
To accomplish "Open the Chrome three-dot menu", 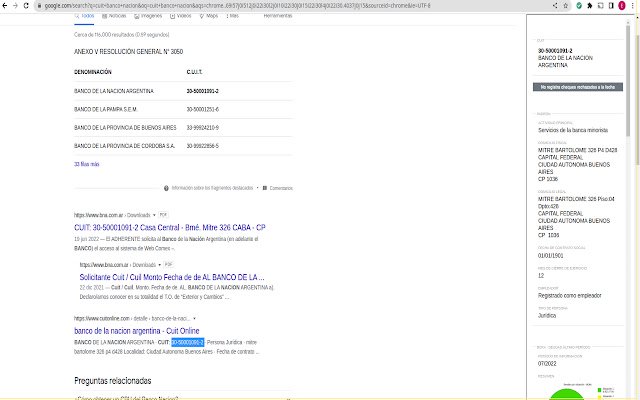I will pyautogui.click(x=633, y=6).
